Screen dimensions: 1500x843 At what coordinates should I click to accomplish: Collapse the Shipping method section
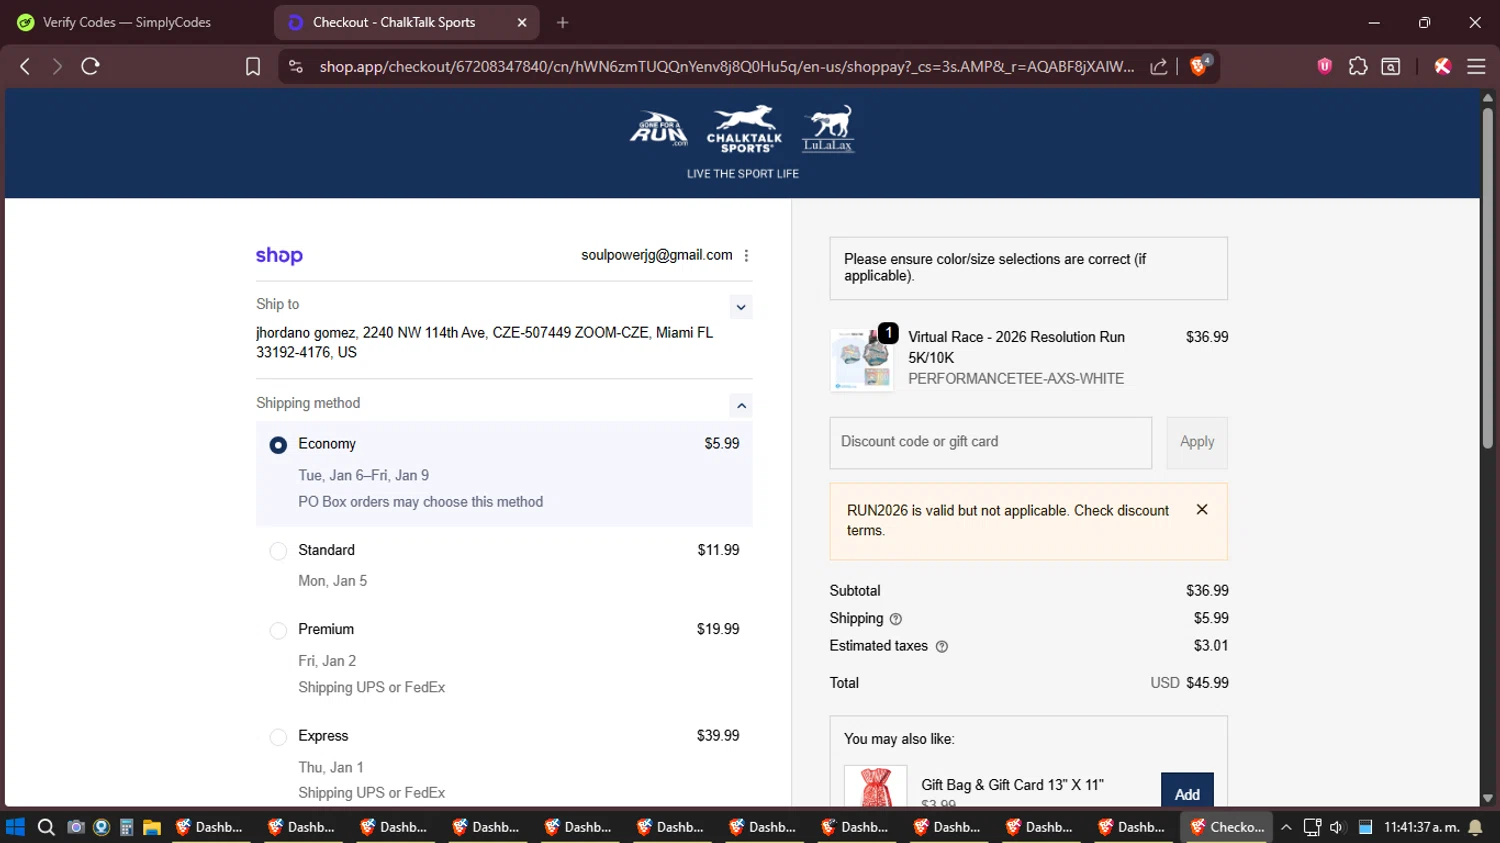[741, 405]
